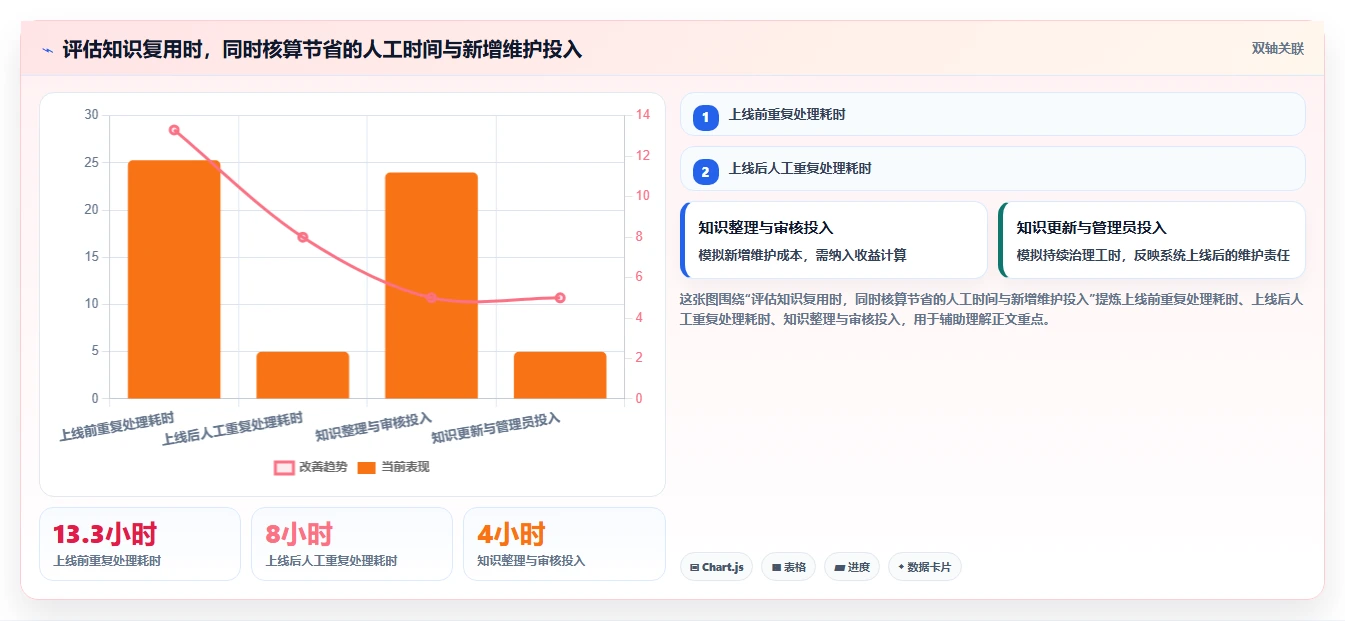Click the 表格 tag
Screen dimensions: 1345x621
pyautogui.click(x=788, y=567)
